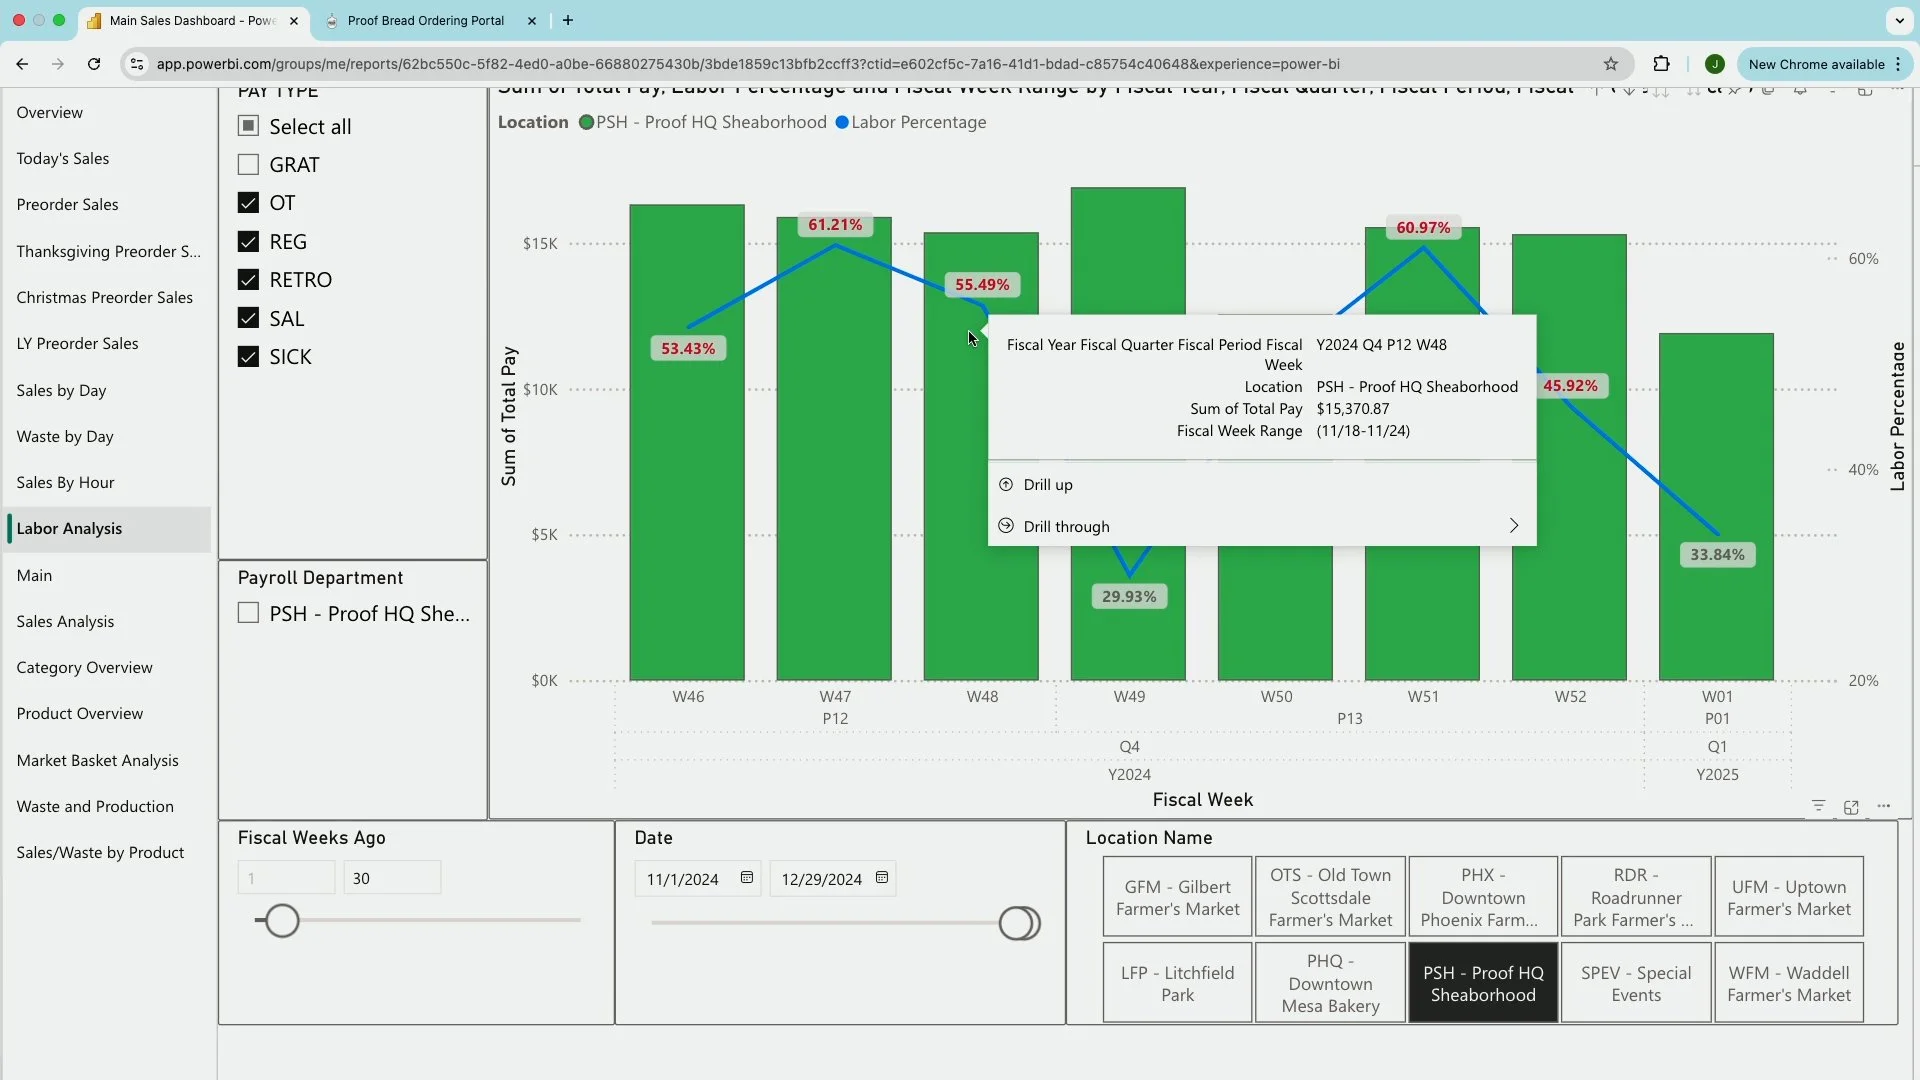Expand the Drill through submenu arrow
Screen dimensions: 1920x1080
[1513, 526]
